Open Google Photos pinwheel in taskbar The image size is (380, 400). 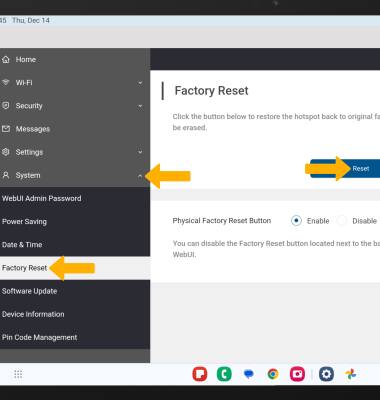[x=351, y=374]
